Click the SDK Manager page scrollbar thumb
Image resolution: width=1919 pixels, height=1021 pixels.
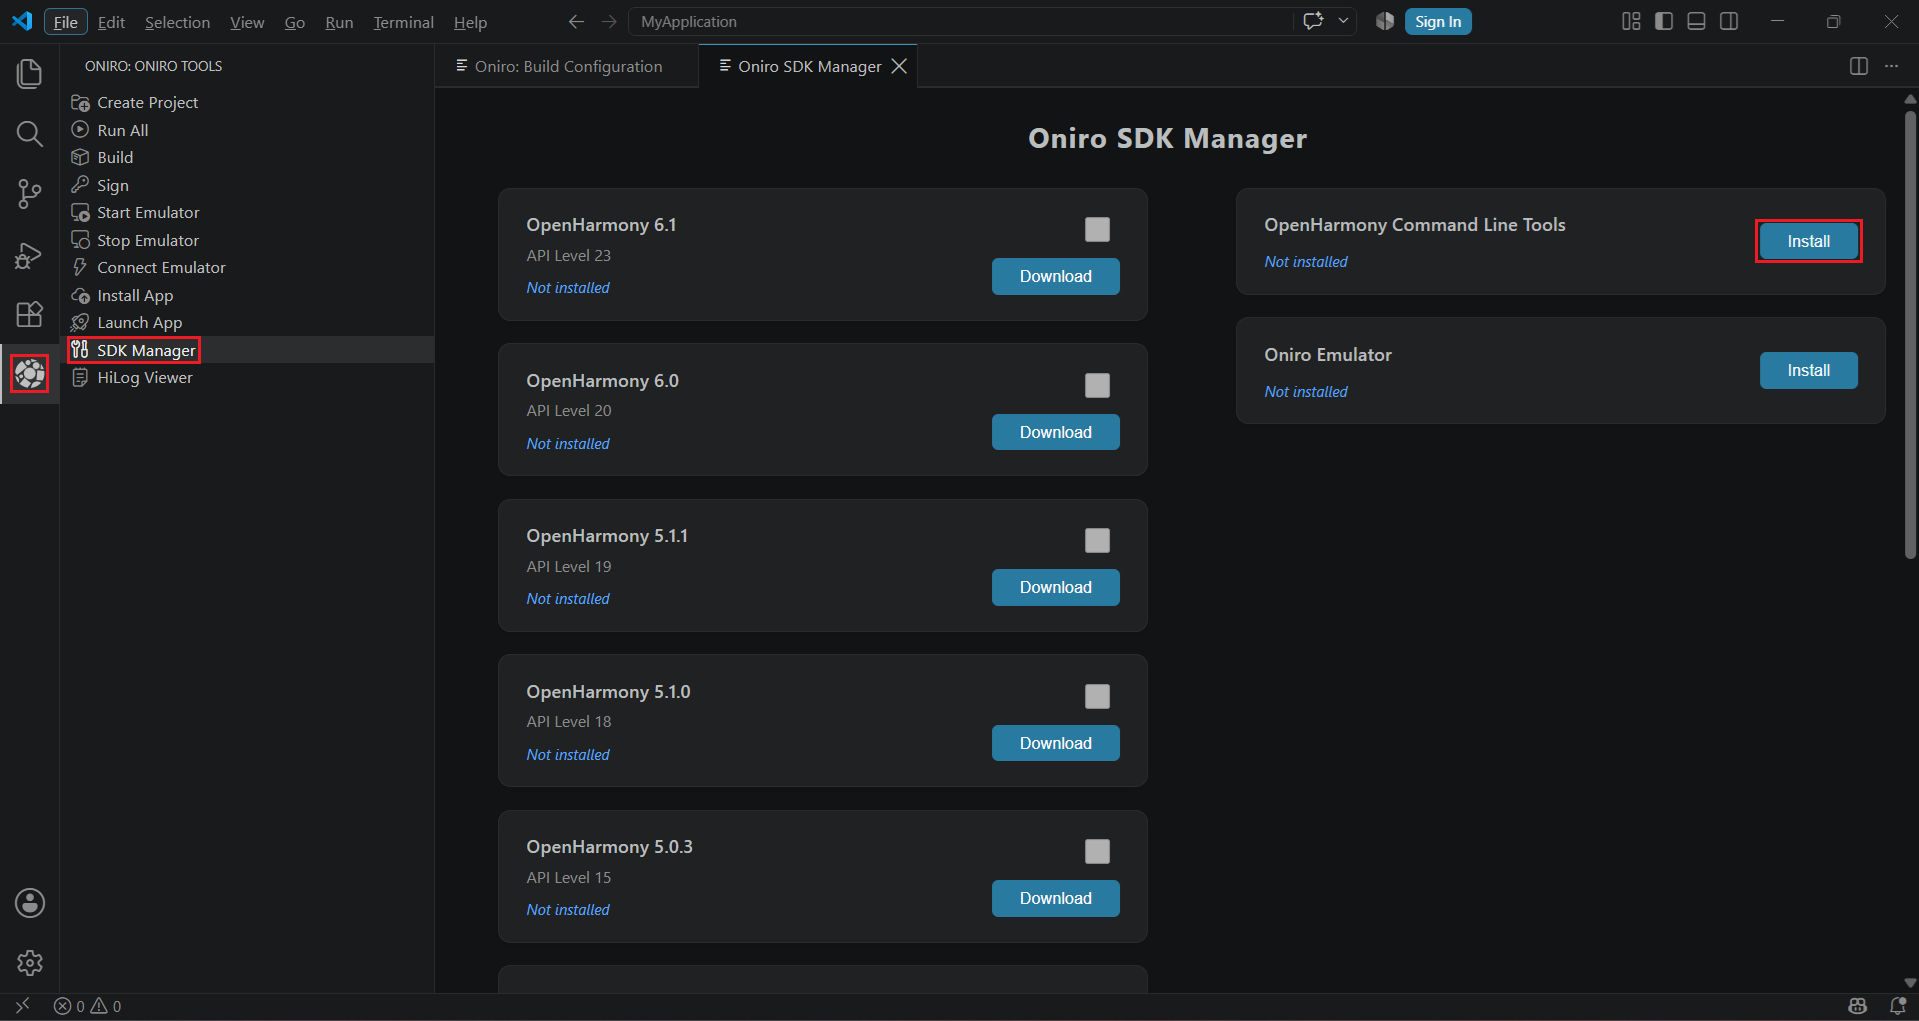(1910, 335)
